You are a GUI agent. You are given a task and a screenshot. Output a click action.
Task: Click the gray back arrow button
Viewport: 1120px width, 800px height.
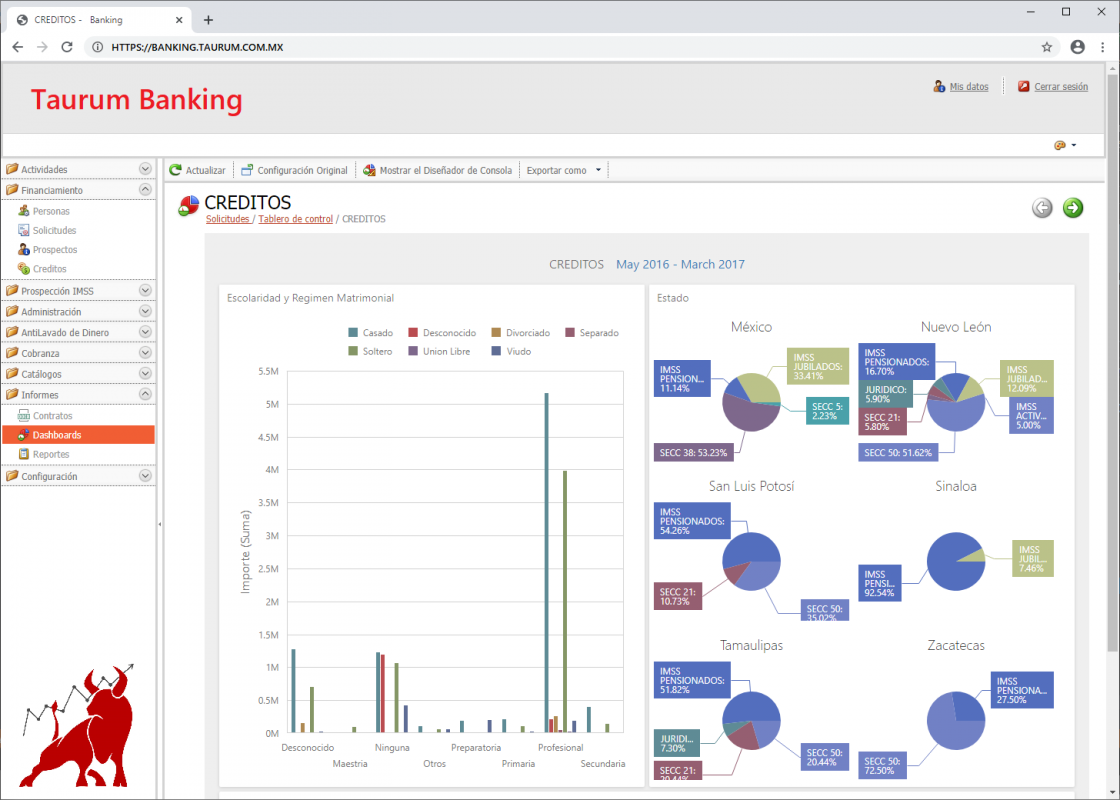click(x=1042, y=208)
